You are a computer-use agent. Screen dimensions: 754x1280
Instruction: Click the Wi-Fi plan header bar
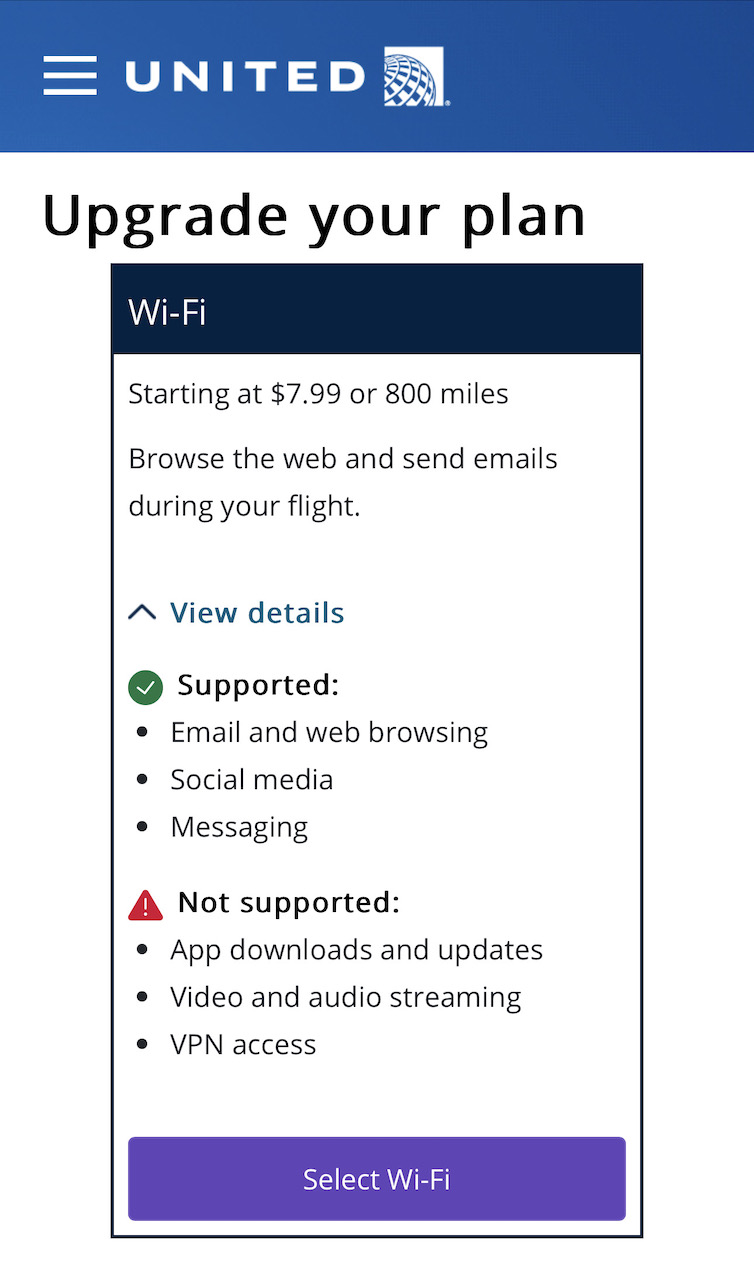[376, 311]
